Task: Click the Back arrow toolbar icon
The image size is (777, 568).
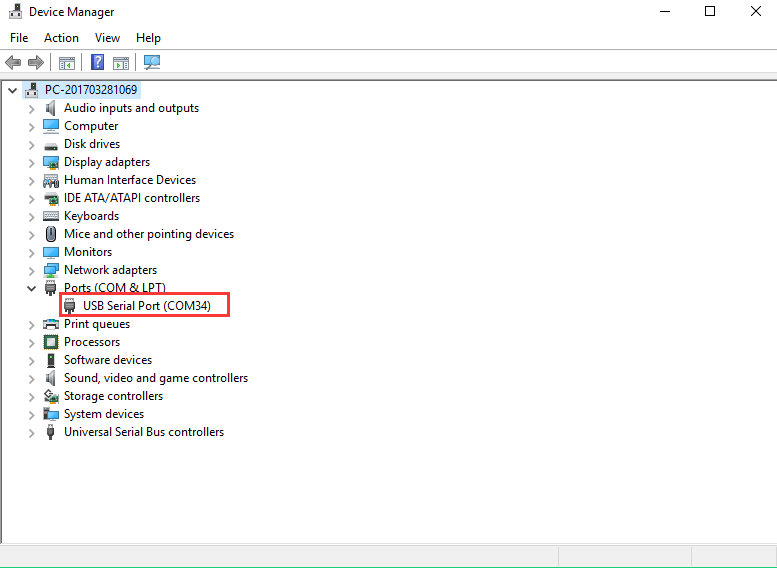Action: pyautogui.click(x=13, y=62)
